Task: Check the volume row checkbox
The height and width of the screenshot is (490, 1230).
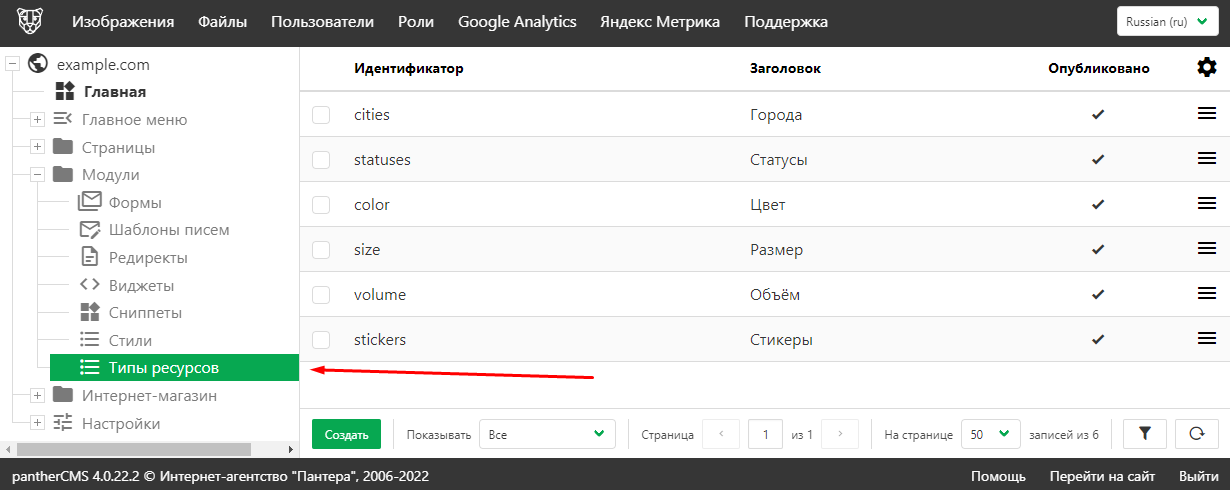Action: point(321,295)
